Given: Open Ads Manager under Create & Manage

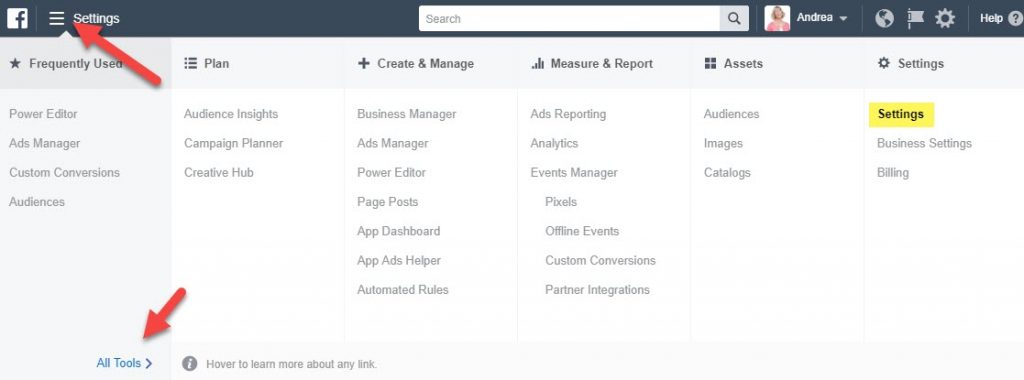Looking at the screenshot, I should pyautogui.click(x=392, y=143).
